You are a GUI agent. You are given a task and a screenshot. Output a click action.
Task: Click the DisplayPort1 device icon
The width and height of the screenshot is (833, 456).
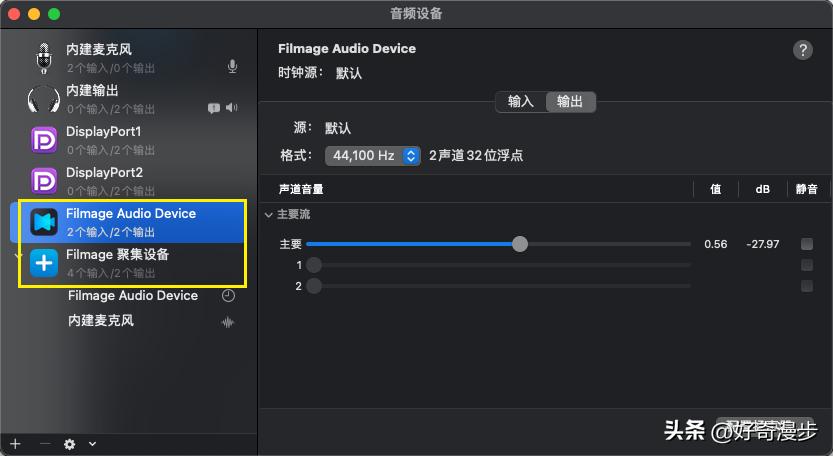[44, 140]
